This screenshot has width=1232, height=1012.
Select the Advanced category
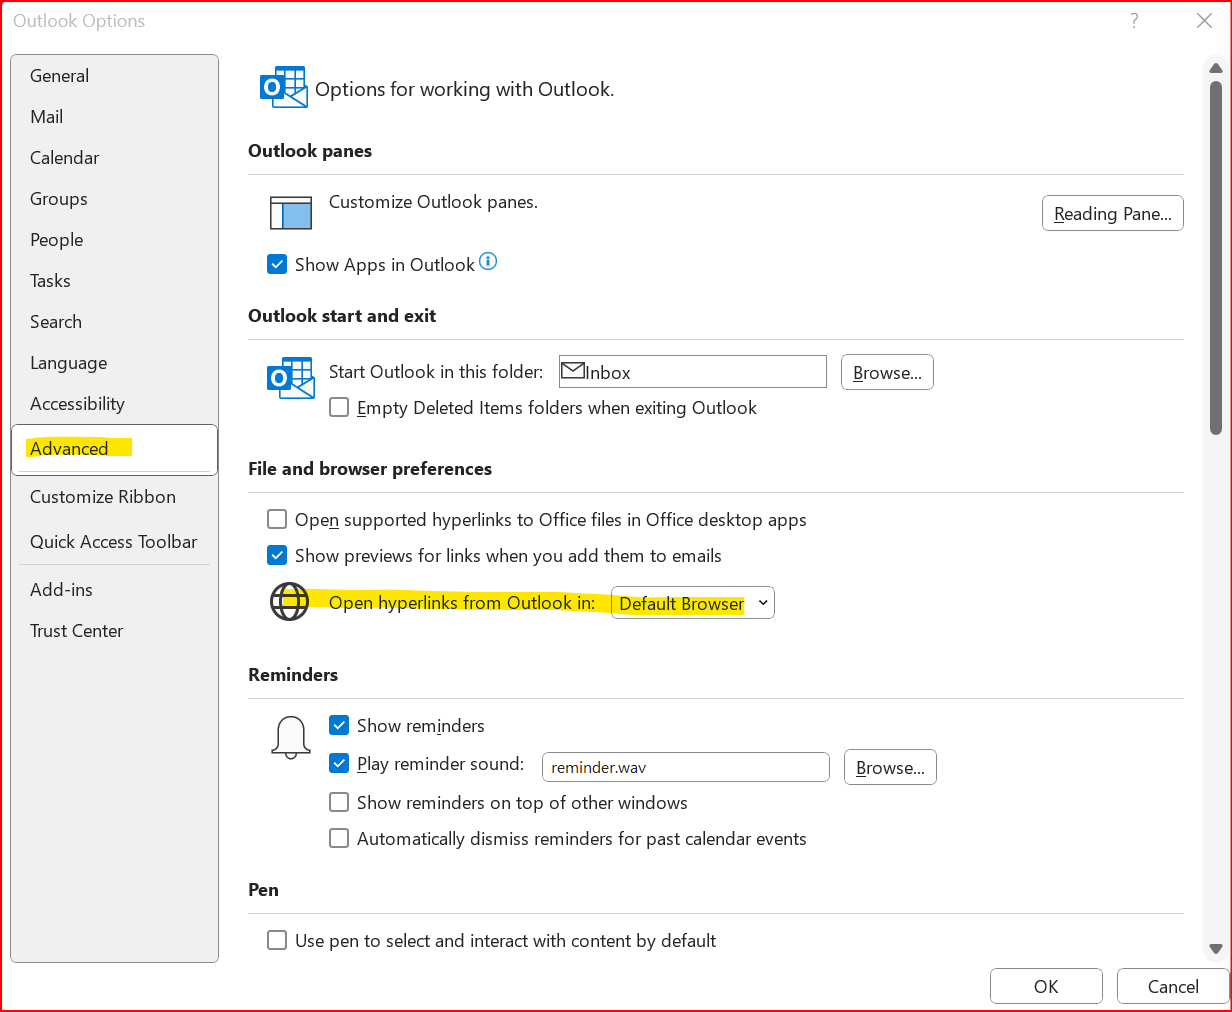pos(114,449)
